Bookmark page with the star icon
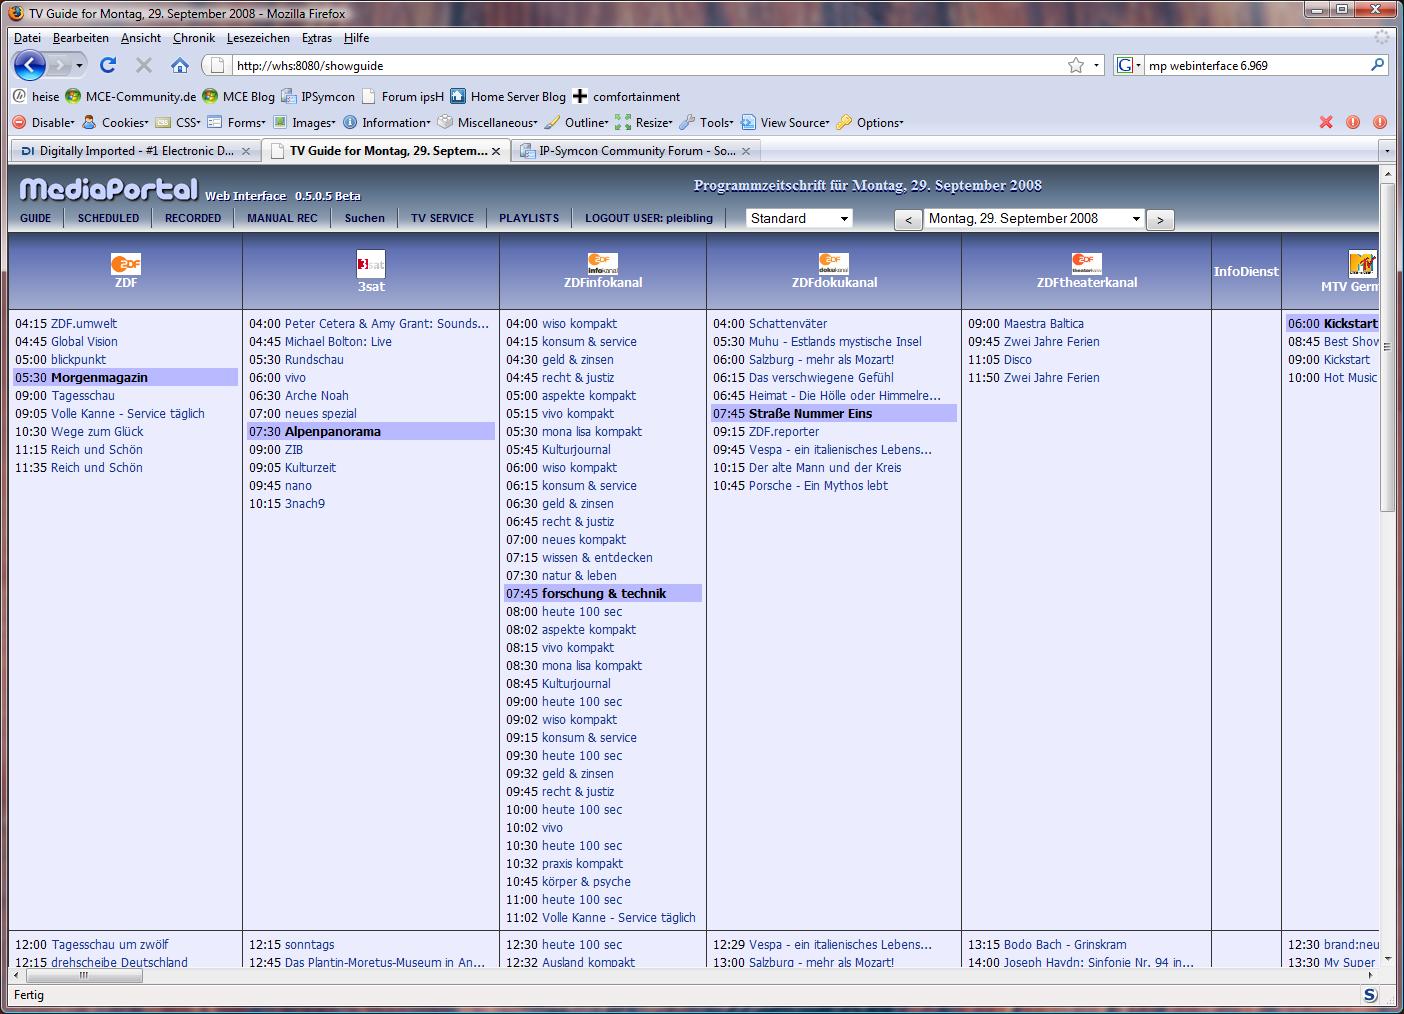 [x=1076, y=65]
